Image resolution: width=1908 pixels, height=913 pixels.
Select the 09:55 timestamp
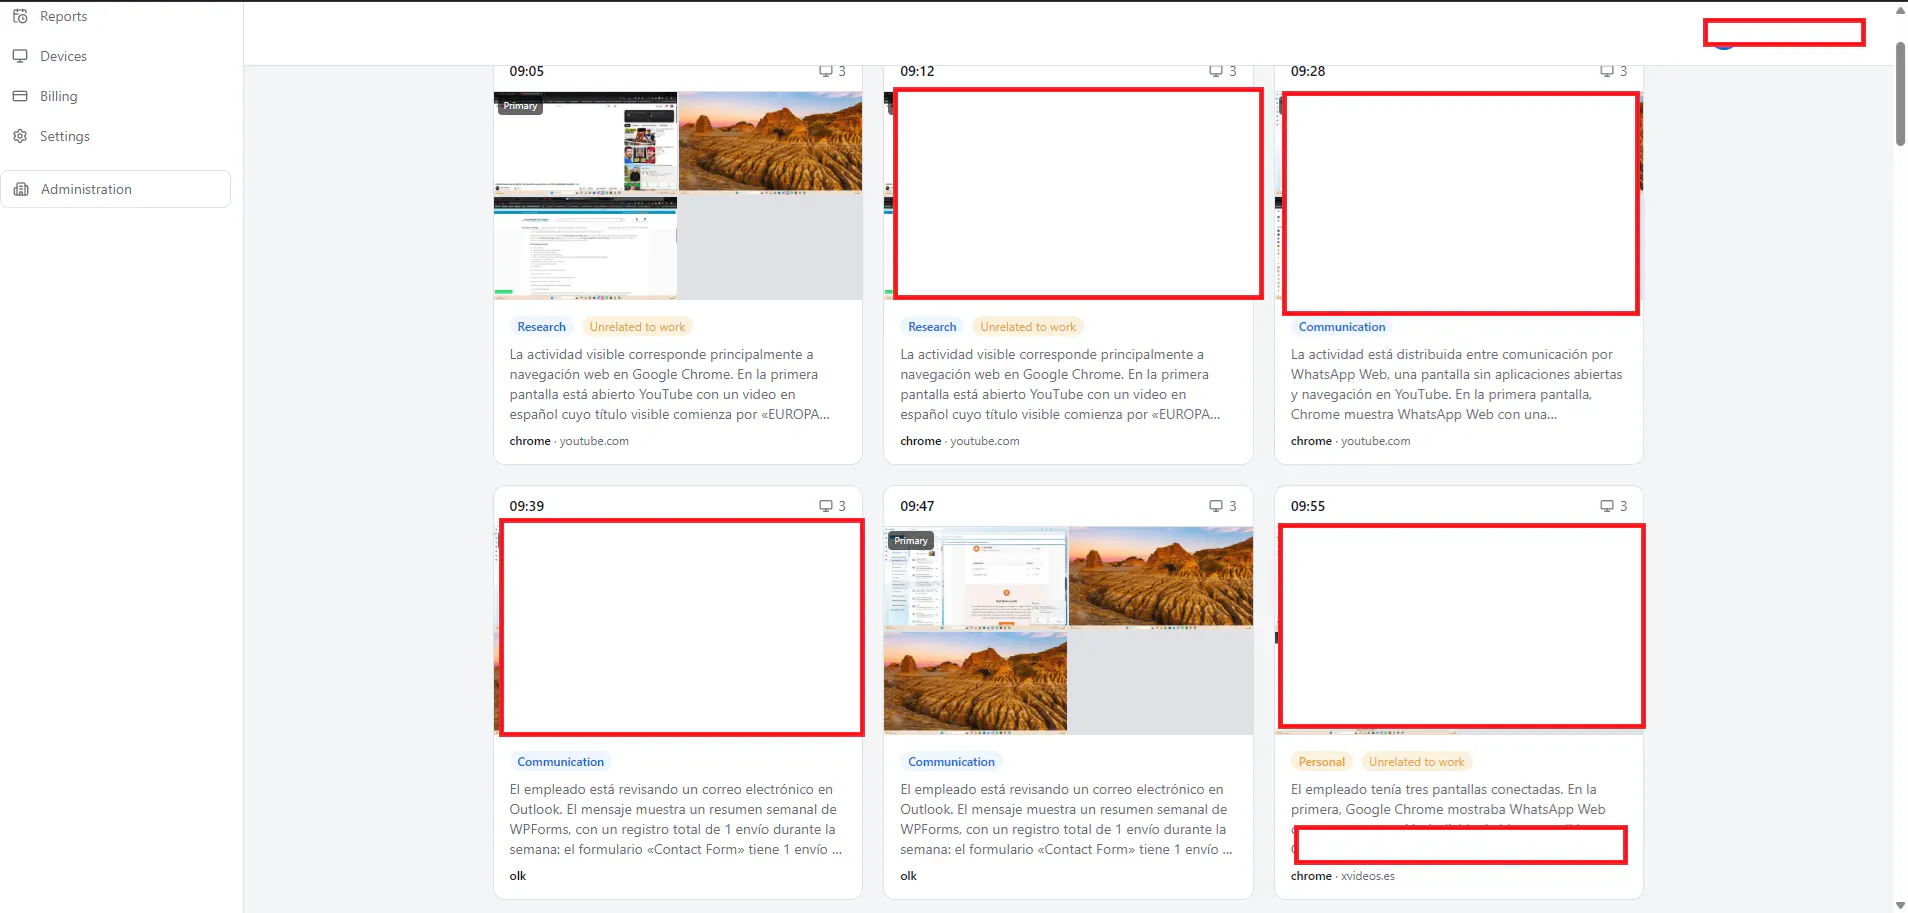[1308, 506]
